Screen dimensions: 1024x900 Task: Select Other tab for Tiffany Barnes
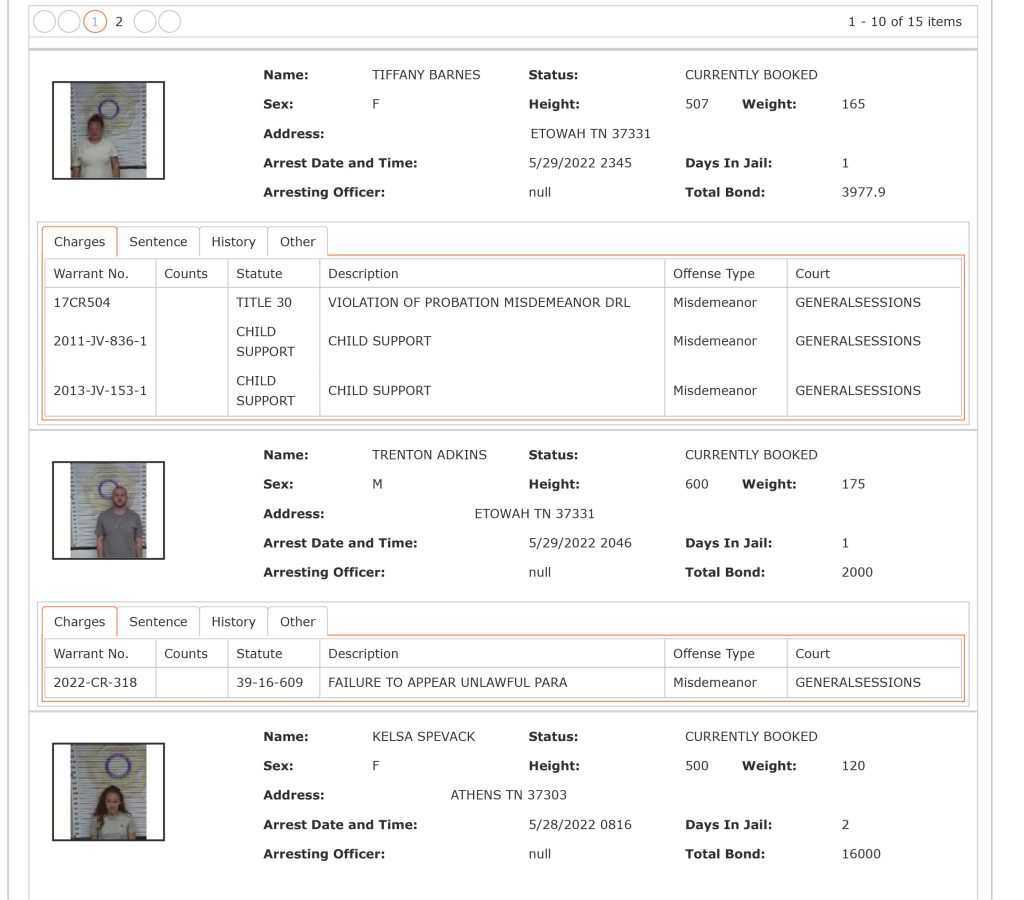click(x=297, y=242)
